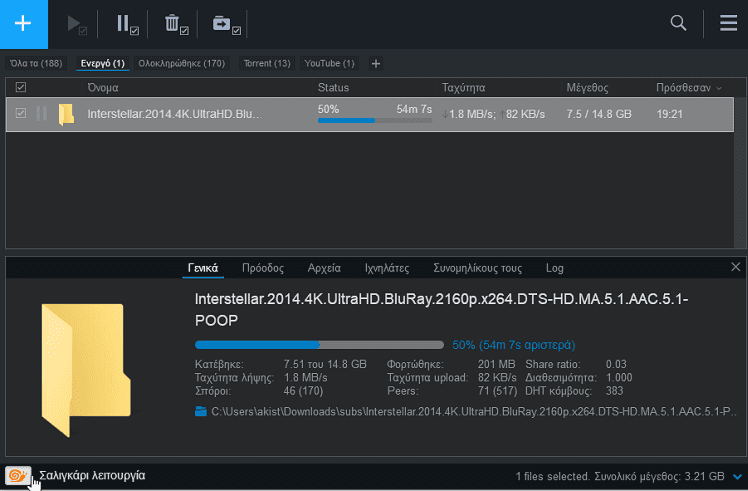The height and width of the screenshot is (491, 748).
Task: Click the 54m 7s remaining time in row
Action: (x=414, y=109)
